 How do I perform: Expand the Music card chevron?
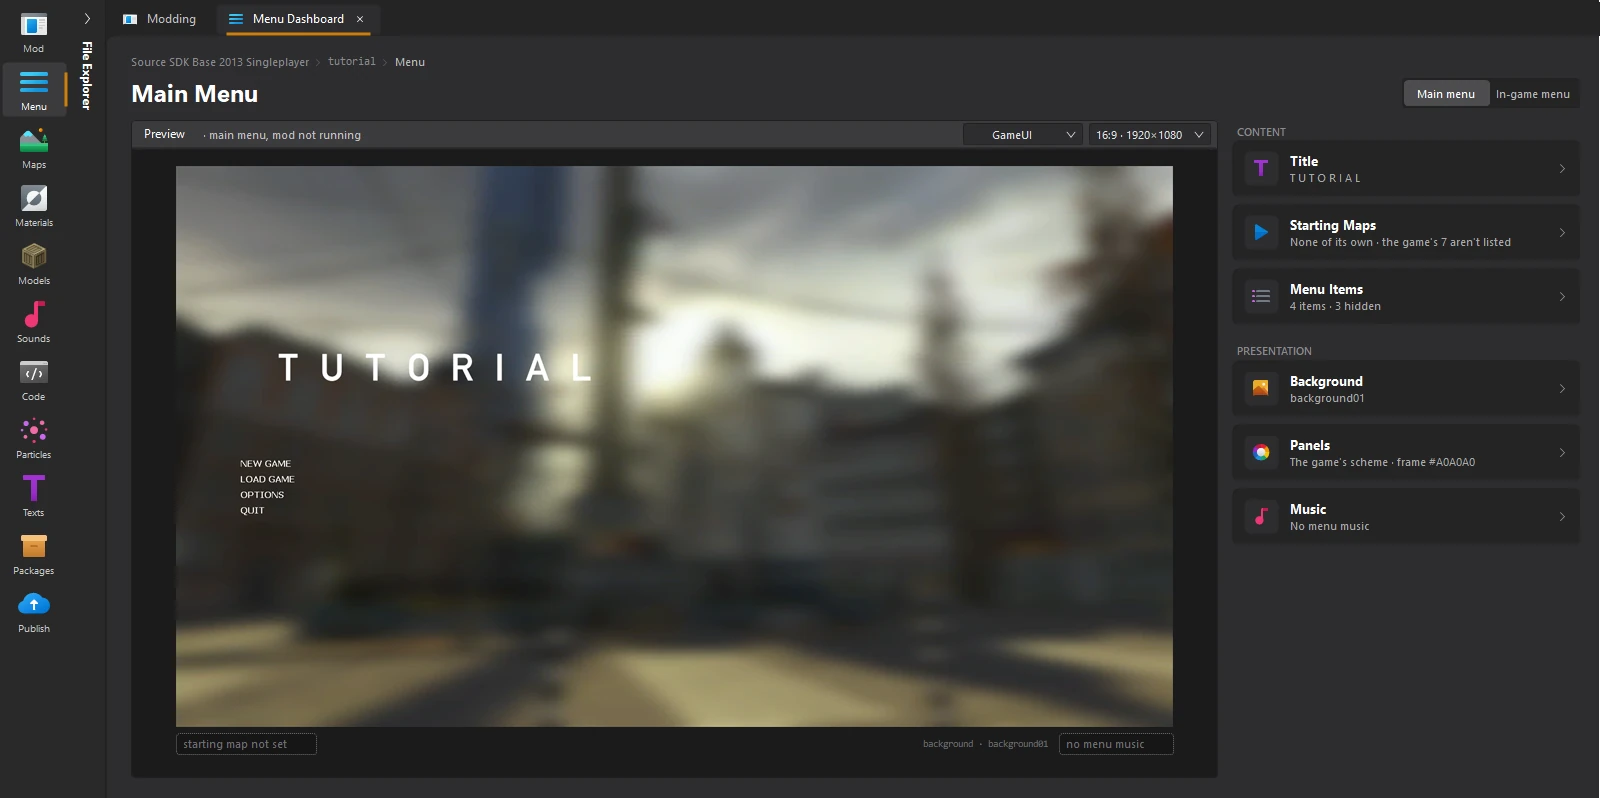click(x=1562, y=517)
